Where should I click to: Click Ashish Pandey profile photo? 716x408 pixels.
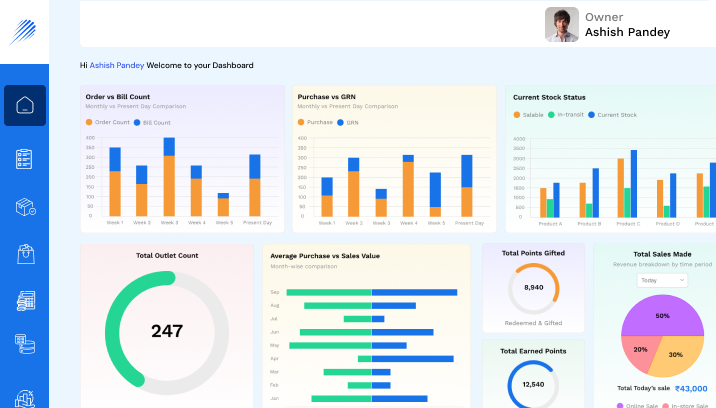tap(562, 24)
